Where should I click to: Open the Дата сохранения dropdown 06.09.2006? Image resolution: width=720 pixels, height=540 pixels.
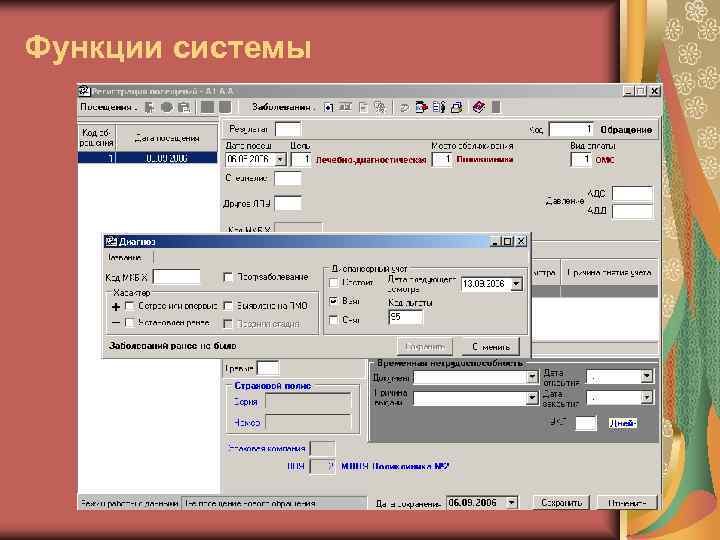[x=512, y=503]
